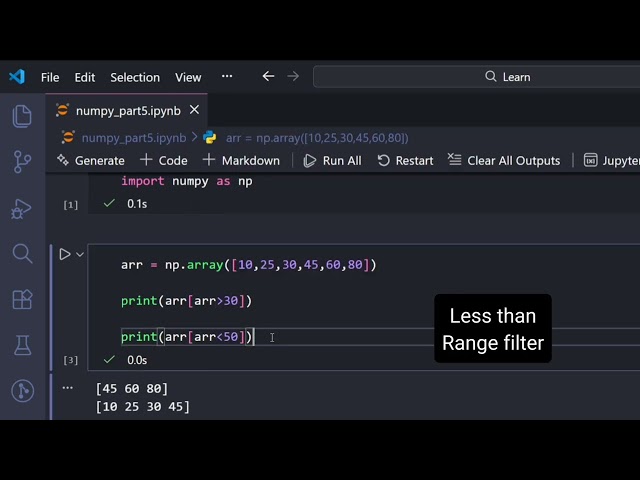Click the 'import numpy as np' code line
Viewport: 640px width, 480px height.
(187, 181)
